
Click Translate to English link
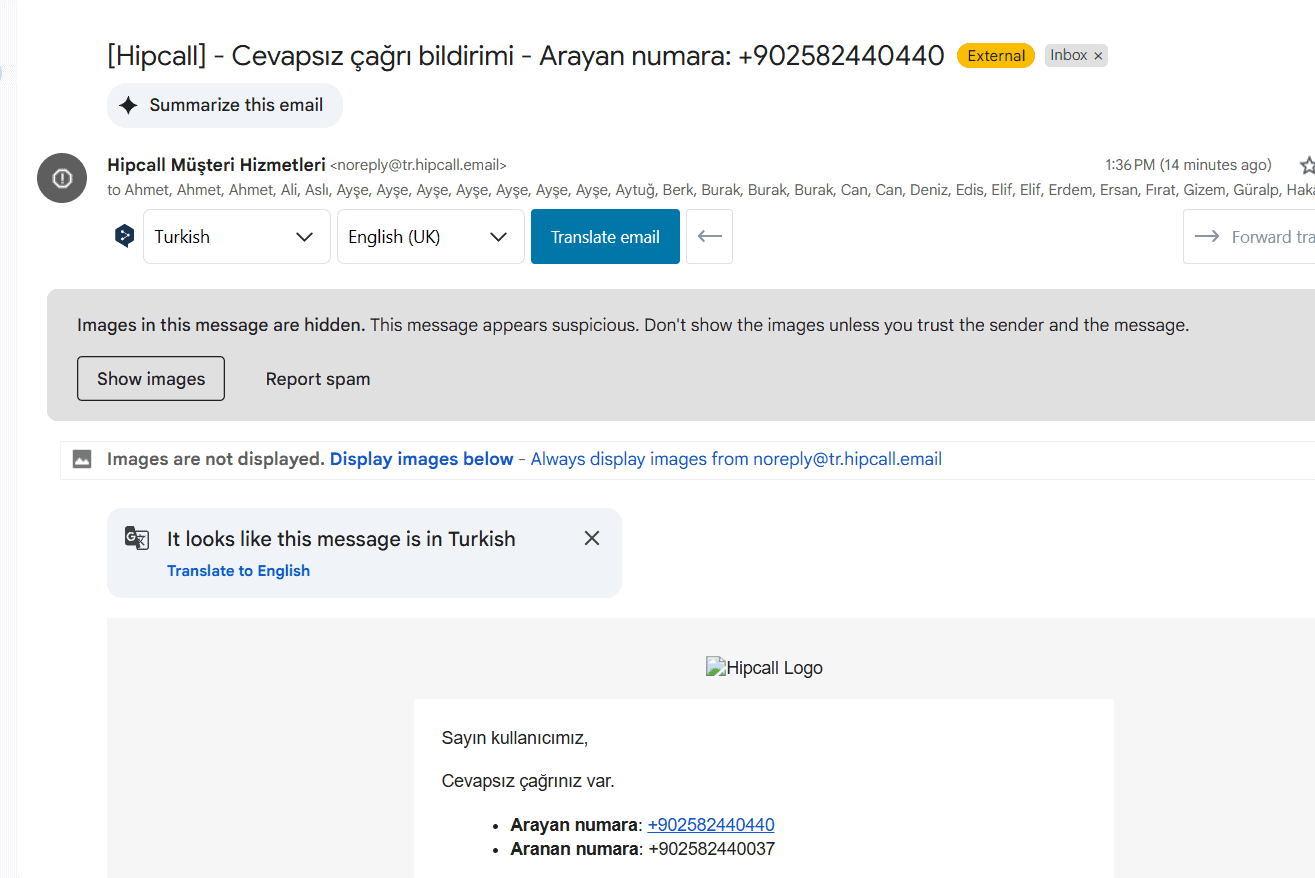[x=238, y=571]
